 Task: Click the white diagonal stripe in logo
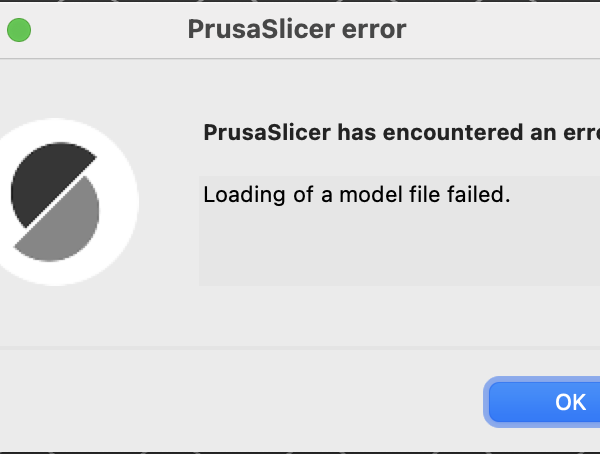54,202
